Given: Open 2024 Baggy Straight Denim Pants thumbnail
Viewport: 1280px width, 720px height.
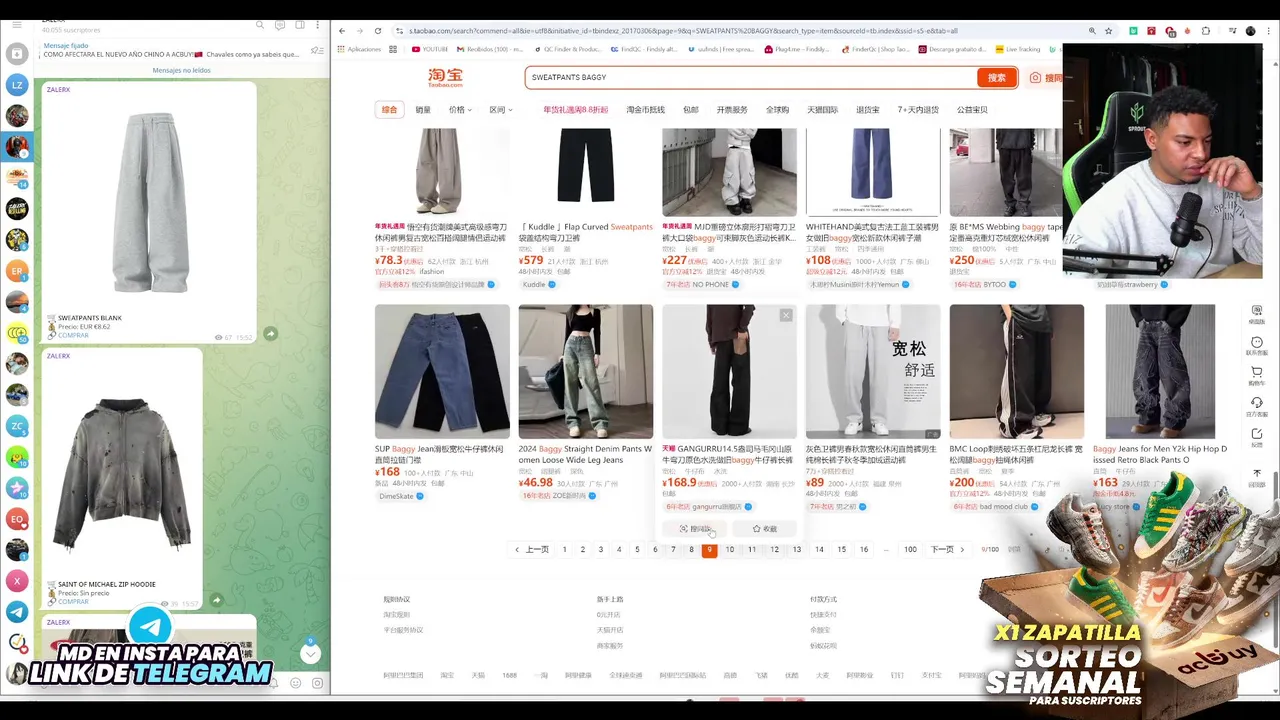Looking at the screenshot, I should [586, 372].
